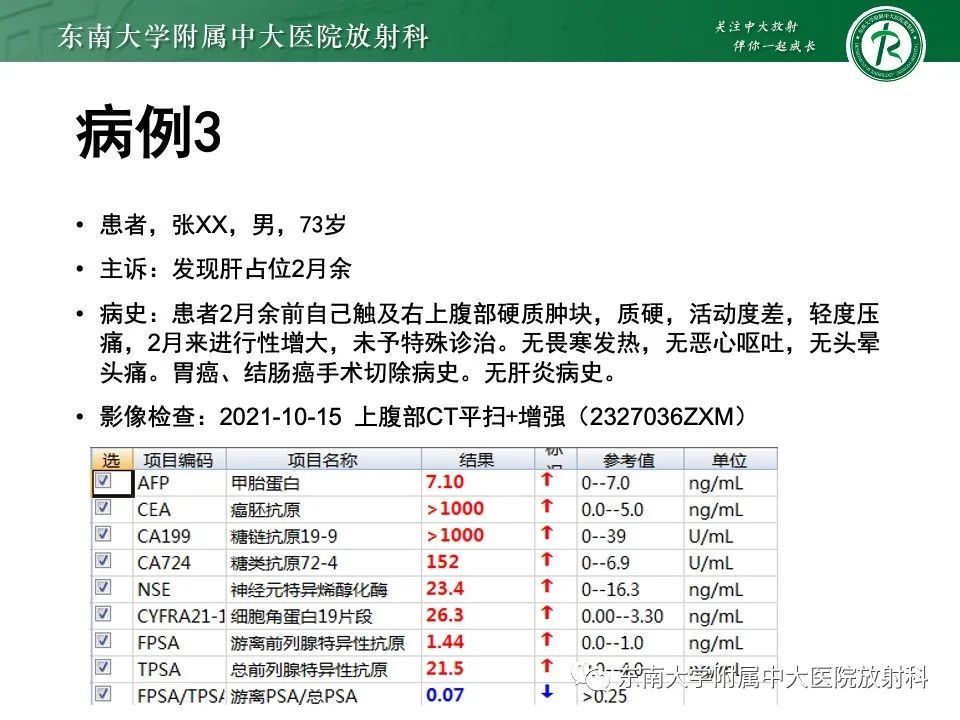Click the red up arrow in CA199 row
Screen dimensions: 960x720
point(547,533)
